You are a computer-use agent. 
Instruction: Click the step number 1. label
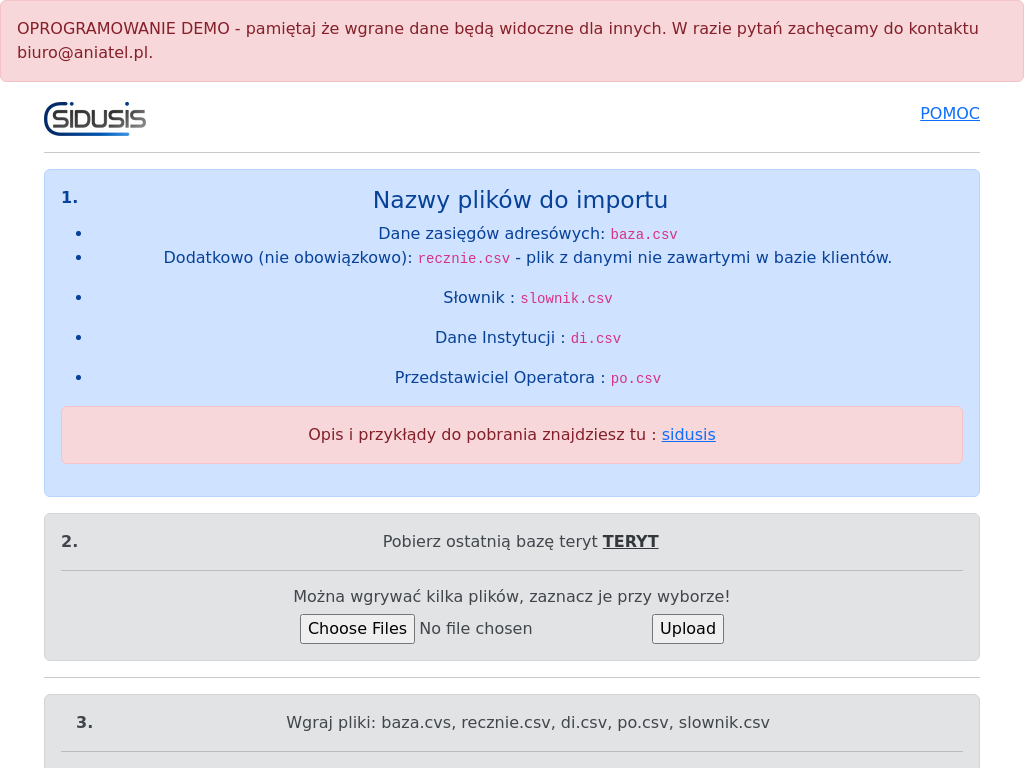tap(69, 198)
